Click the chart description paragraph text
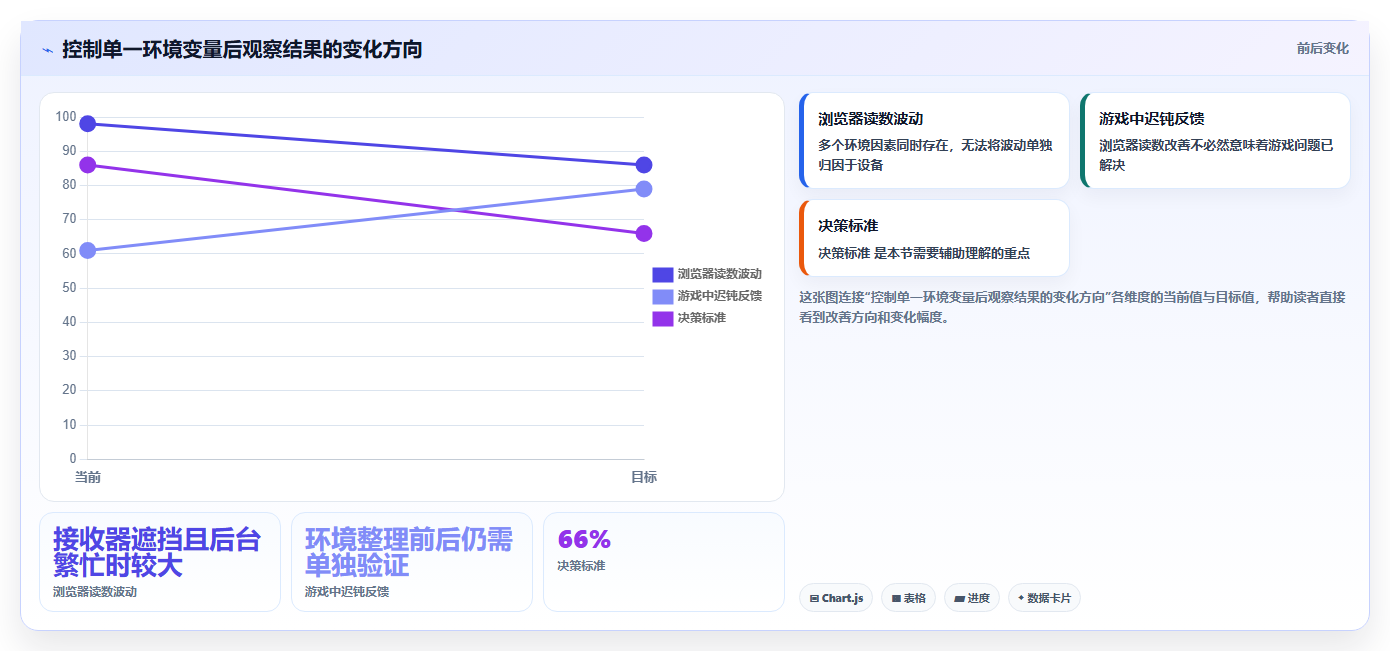The height and width of the screenshot is (651, 1390). click(x=1072, y=307)
